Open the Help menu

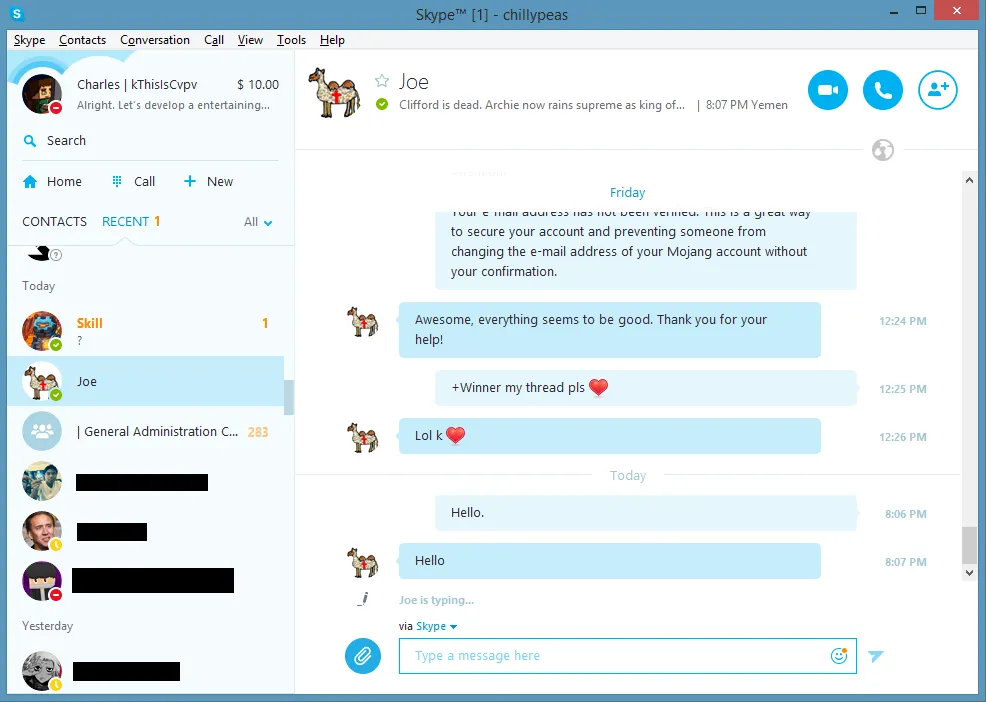pos(332,40)
